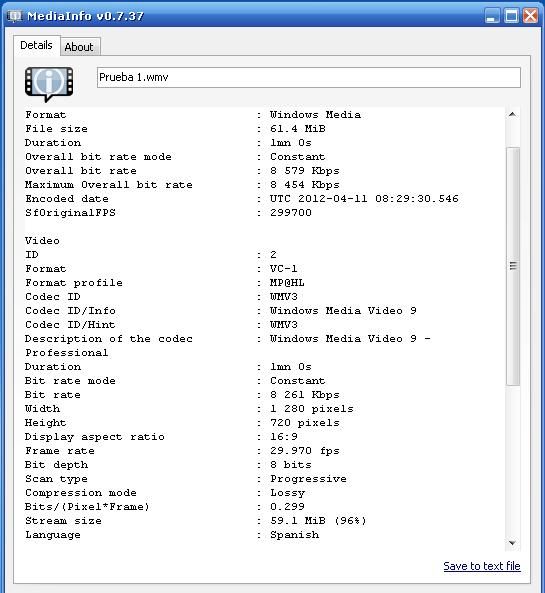The height and width of the screenshot is (593, 545).
Task: Close the MediaInfo window
Action: tap(531, 16)
